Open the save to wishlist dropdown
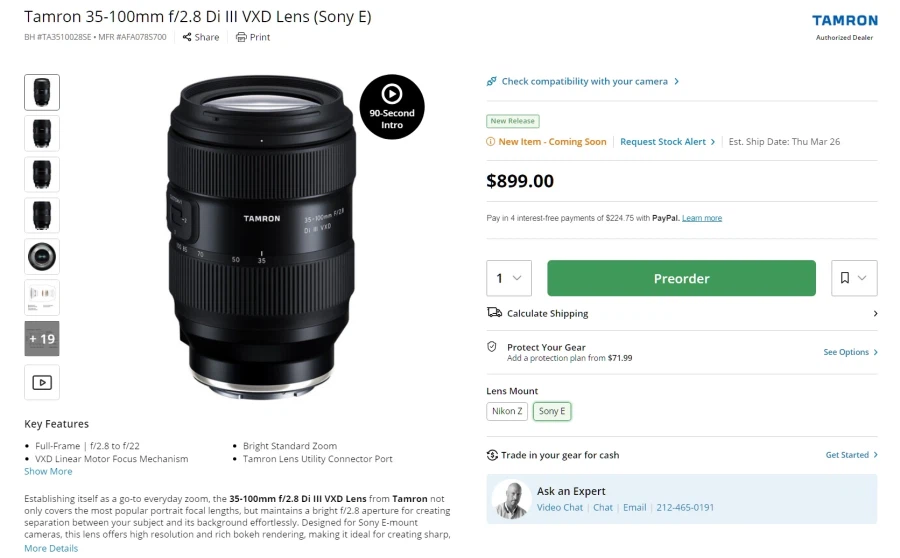900x558 pixels. (854, 278)
